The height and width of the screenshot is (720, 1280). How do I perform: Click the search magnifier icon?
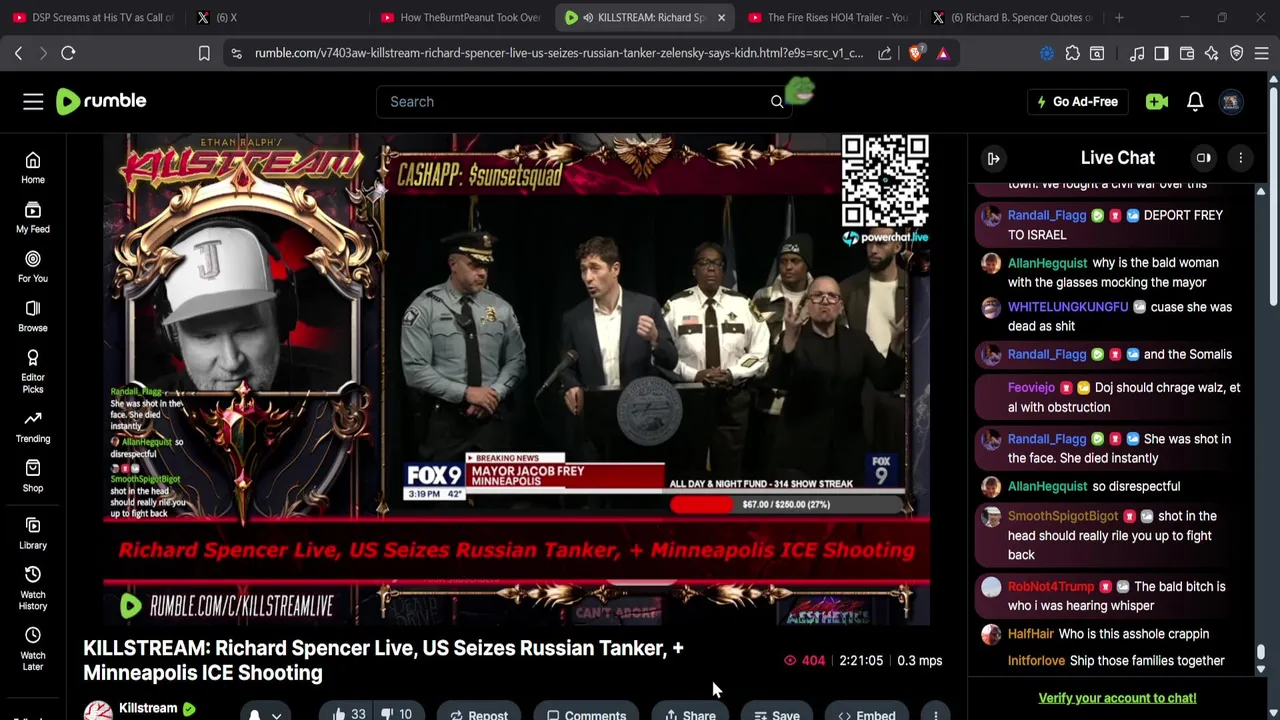(777, 101)
